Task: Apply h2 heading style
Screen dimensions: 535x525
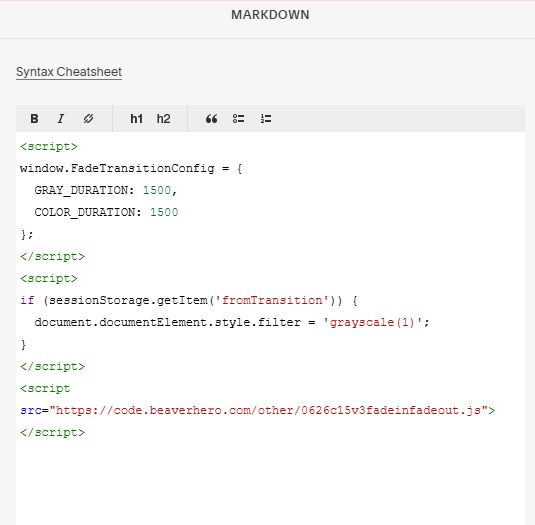Action: (163, 119)
